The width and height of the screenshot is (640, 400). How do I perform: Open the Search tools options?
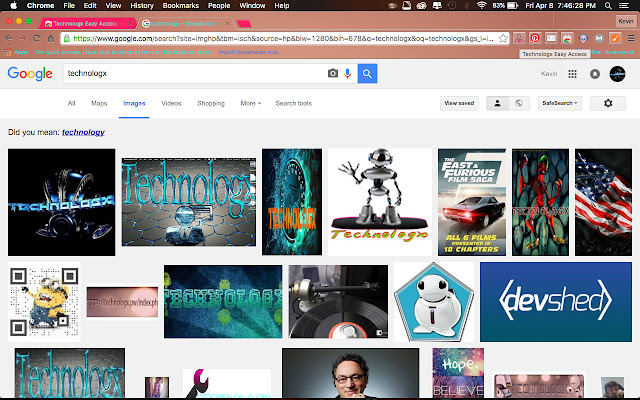[293, 103]
